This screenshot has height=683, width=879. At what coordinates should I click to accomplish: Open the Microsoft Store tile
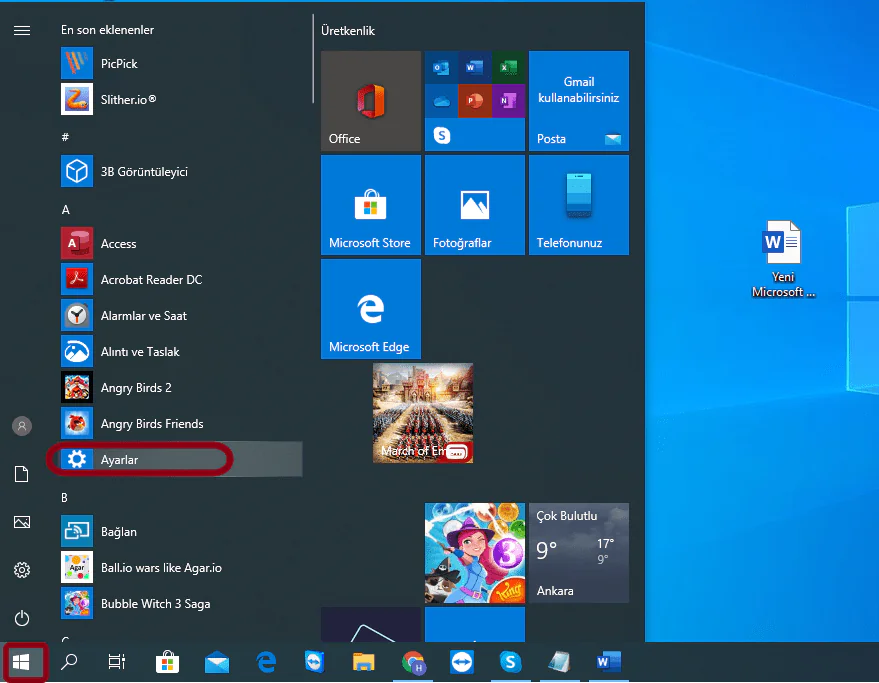(370, 204)
